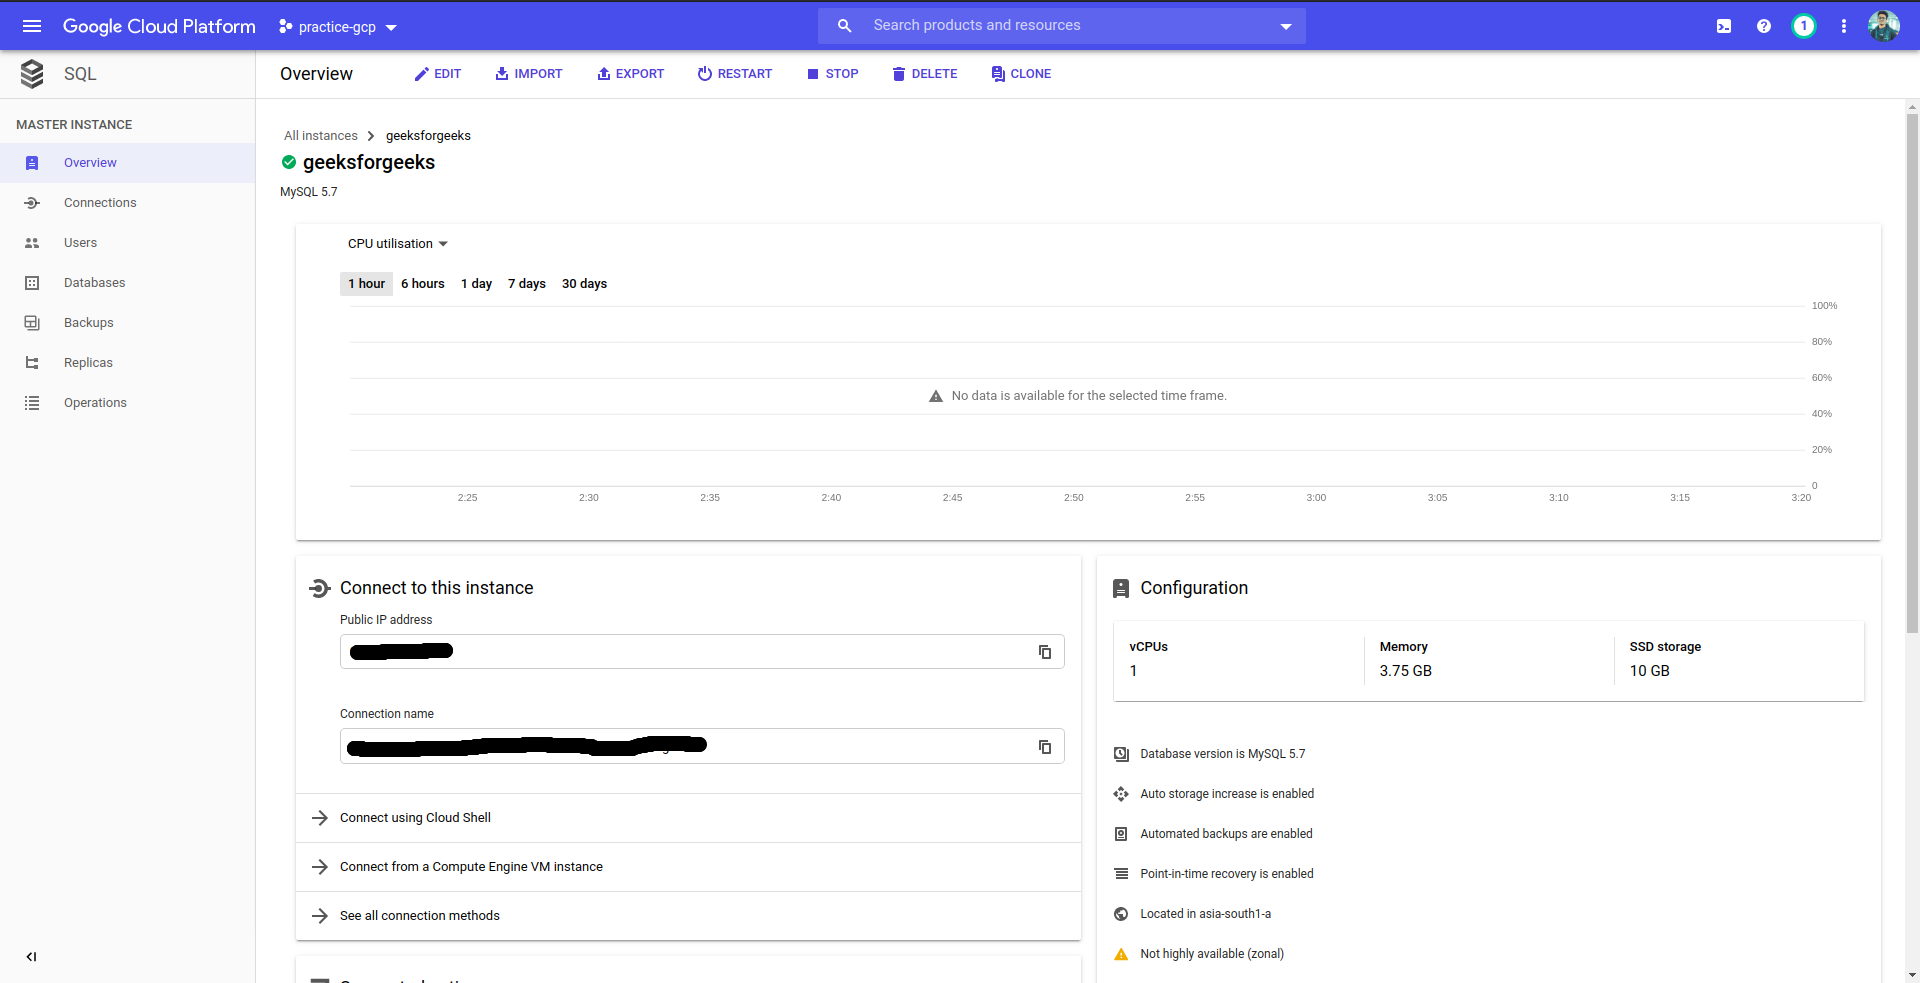
Task: Open the Replicas page
Action: click(128, 363)
